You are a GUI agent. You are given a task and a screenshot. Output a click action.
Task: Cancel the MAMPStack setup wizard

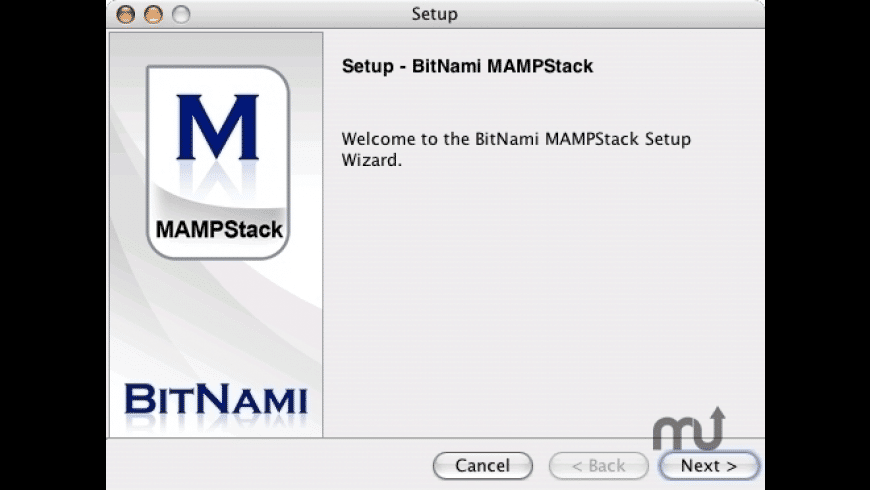tap(482, 465)
